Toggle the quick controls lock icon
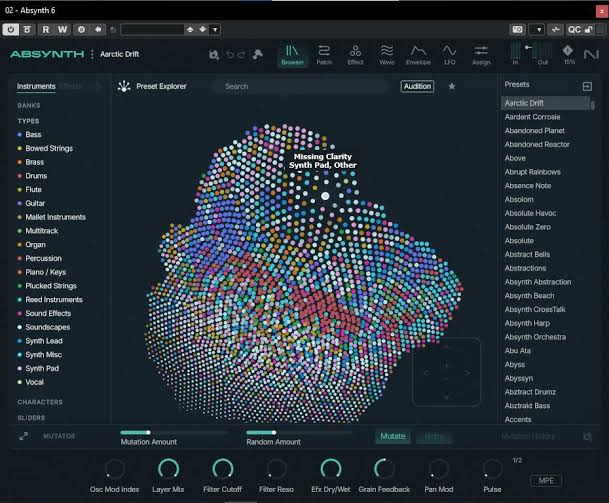The height and width of the screenshot is (503, 609). pos(589,30)
